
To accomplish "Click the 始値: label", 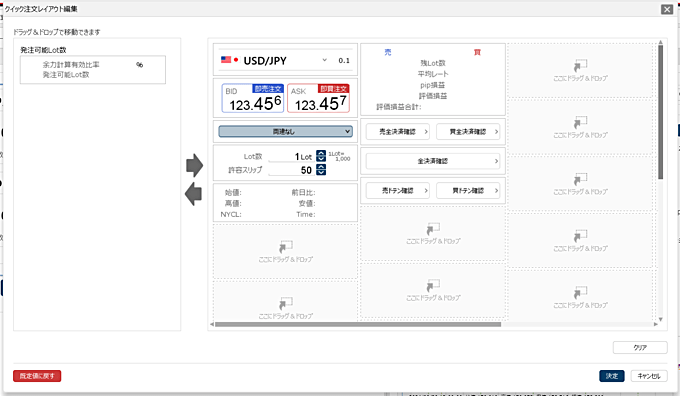I will tap(233, 193).
